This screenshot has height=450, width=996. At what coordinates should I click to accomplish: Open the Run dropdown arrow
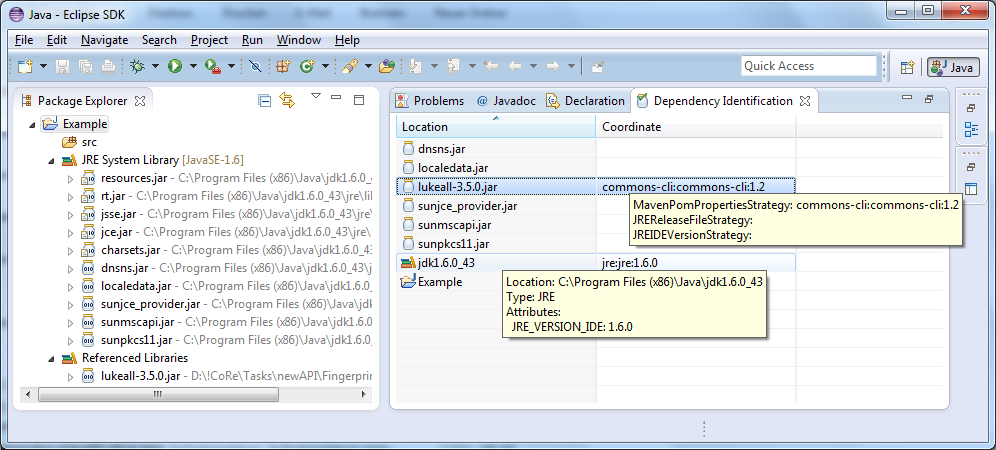pos(193,66)
